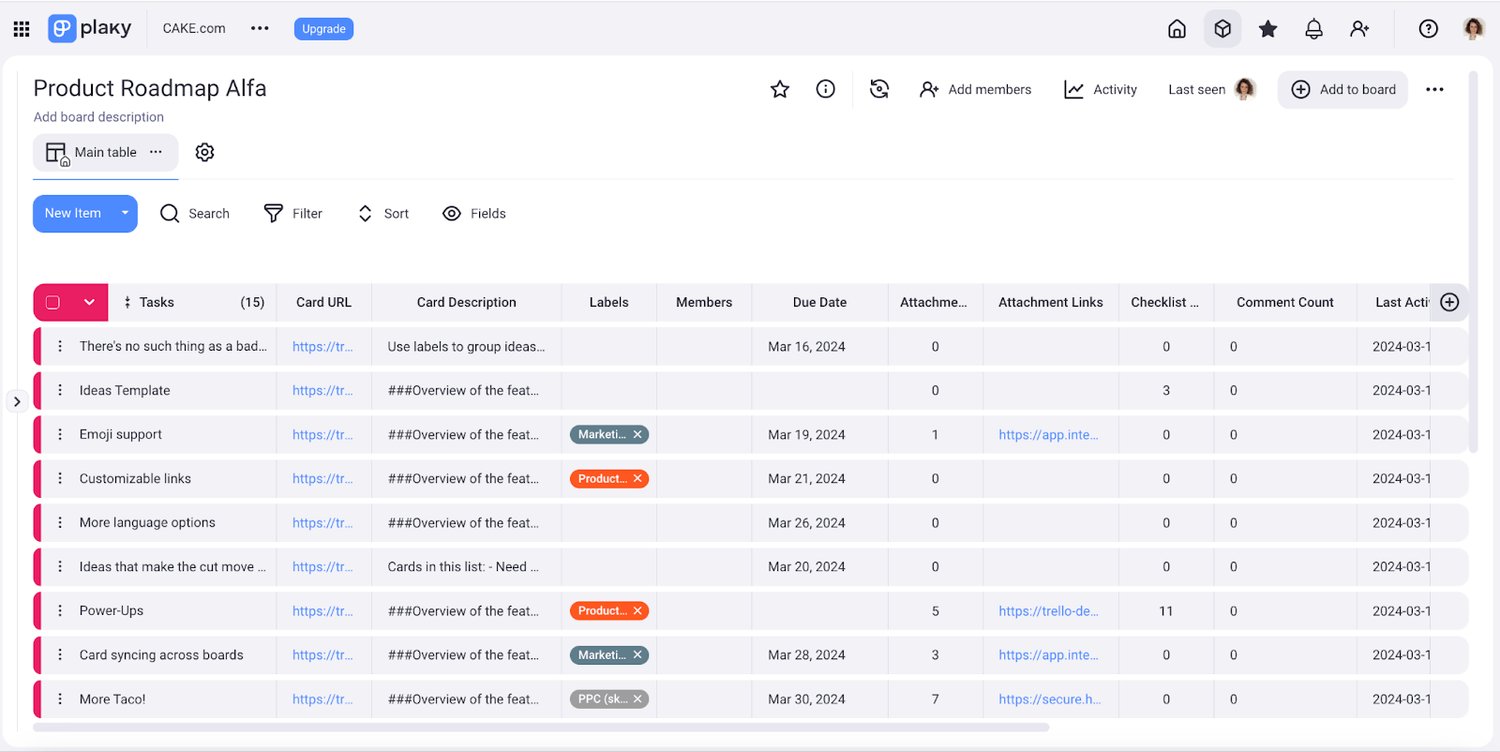1500x752 pixels.
Task: Open the Search tool
Action: tap(195, 213)
